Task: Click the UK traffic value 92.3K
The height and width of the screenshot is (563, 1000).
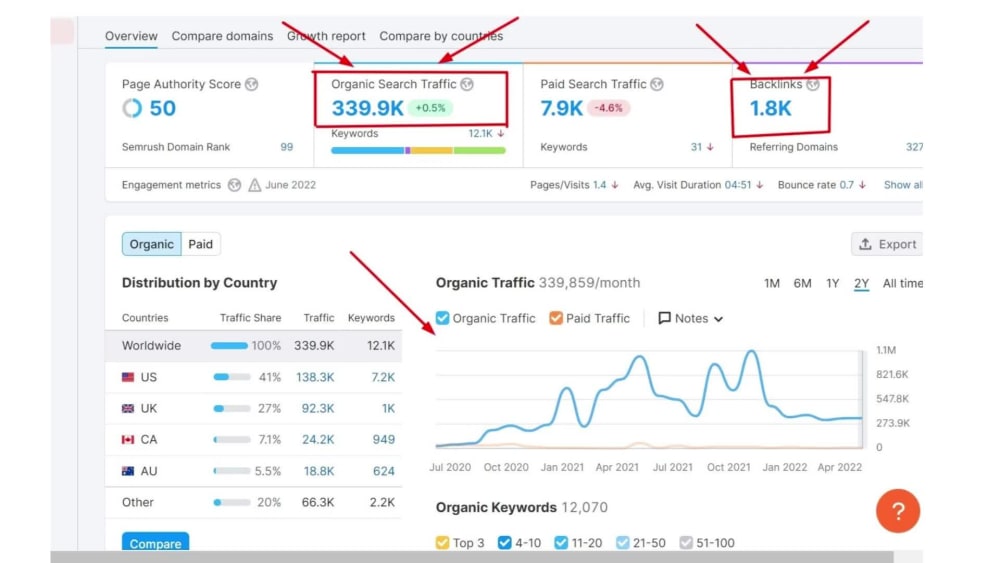Action: [x=318, y=408]
